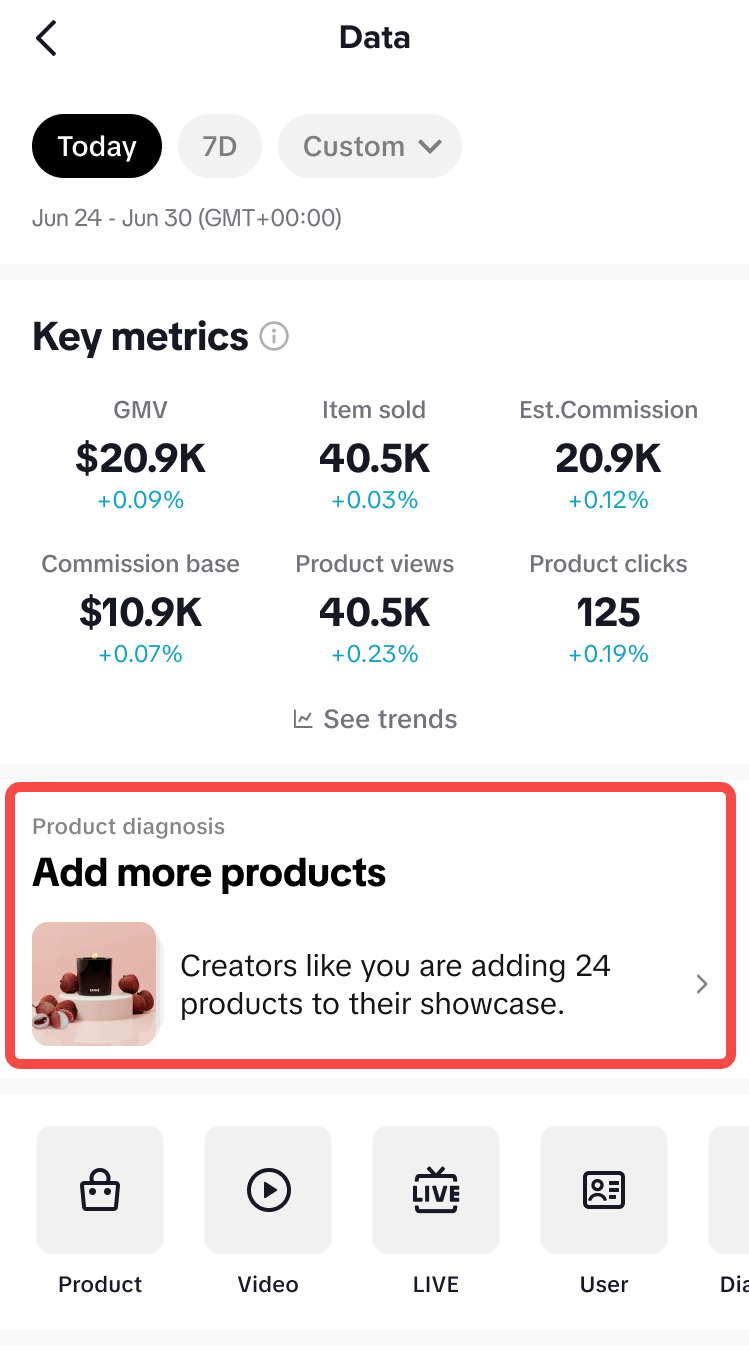
Task: Click the See trends link
Action: point(390,719)
